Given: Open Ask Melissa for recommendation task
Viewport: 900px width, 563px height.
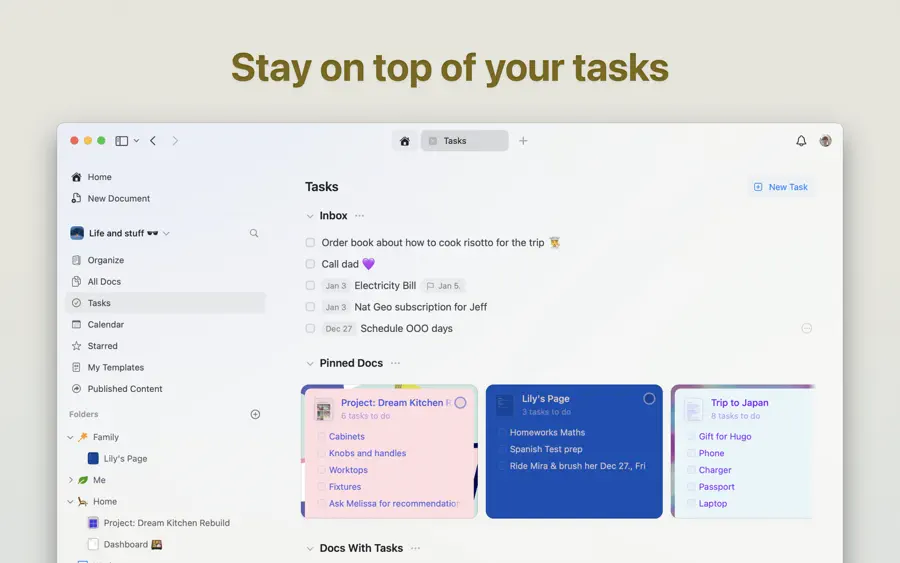Looking at the screenshot, I should [394, 503].
